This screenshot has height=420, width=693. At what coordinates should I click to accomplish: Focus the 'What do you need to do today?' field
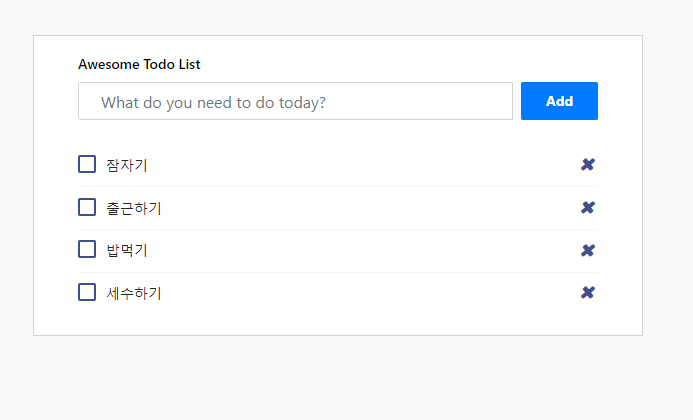pos(295,101)
